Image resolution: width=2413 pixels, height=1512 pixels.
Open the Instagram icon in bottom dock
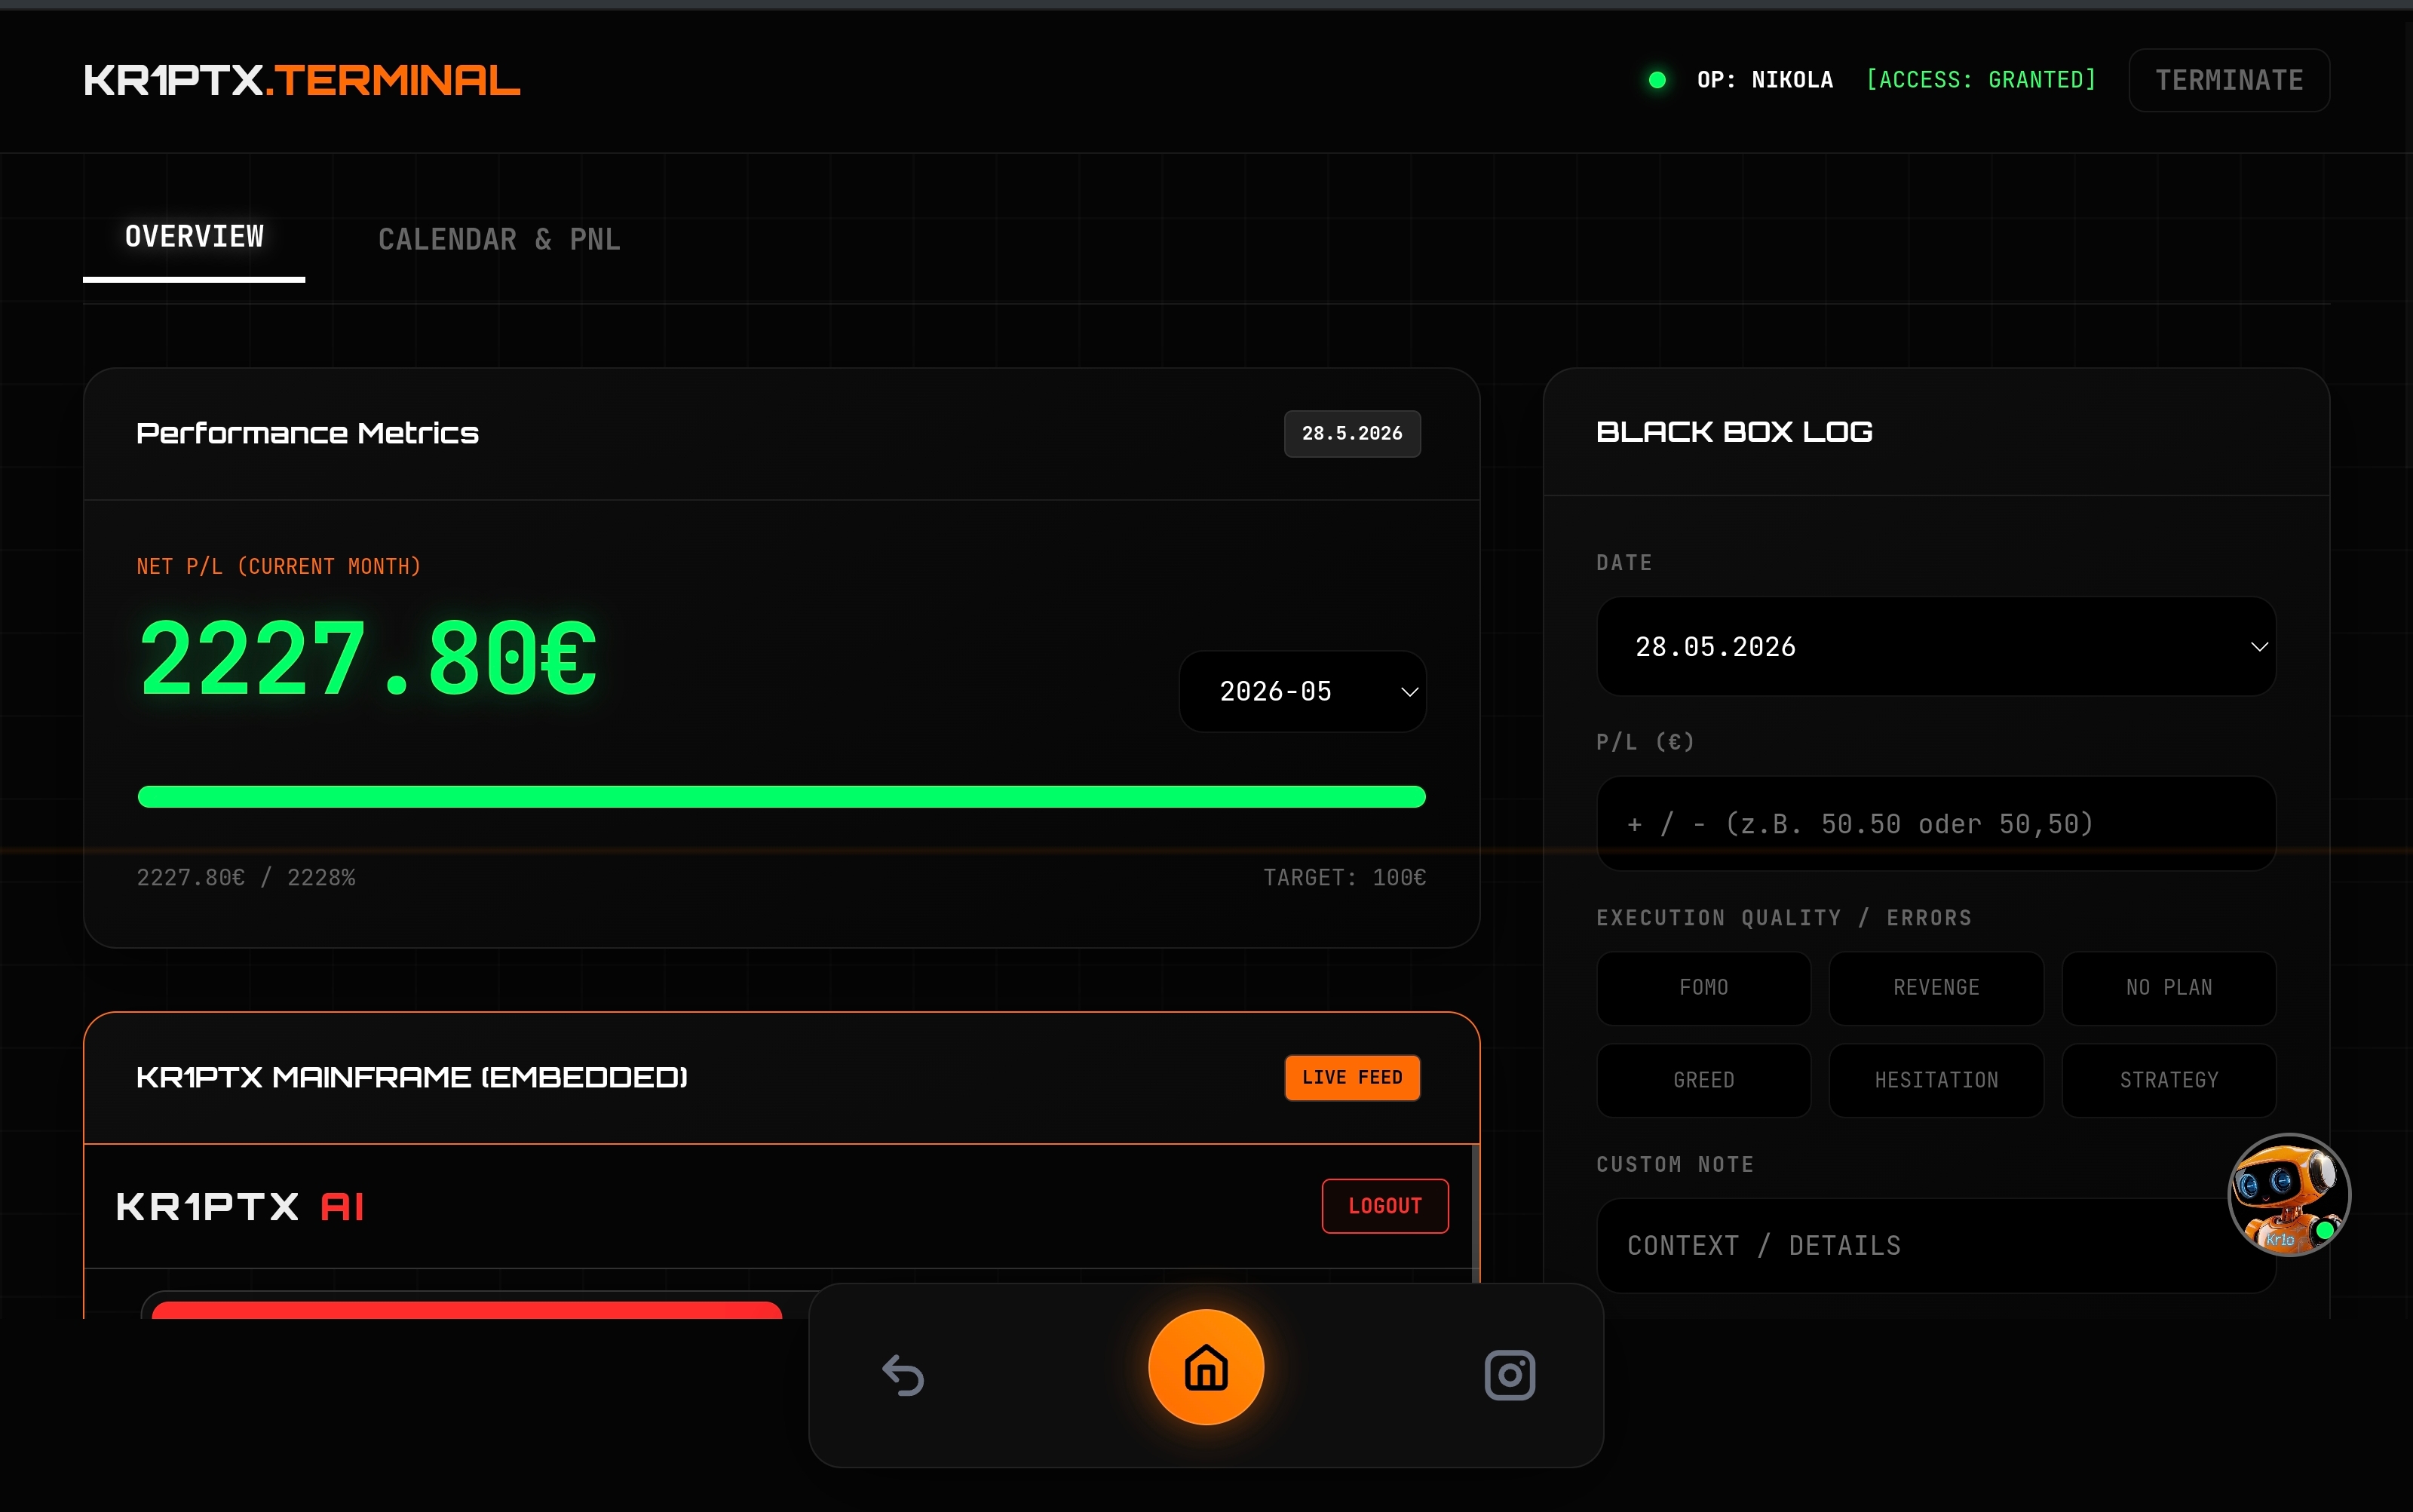(1510, 1375)
